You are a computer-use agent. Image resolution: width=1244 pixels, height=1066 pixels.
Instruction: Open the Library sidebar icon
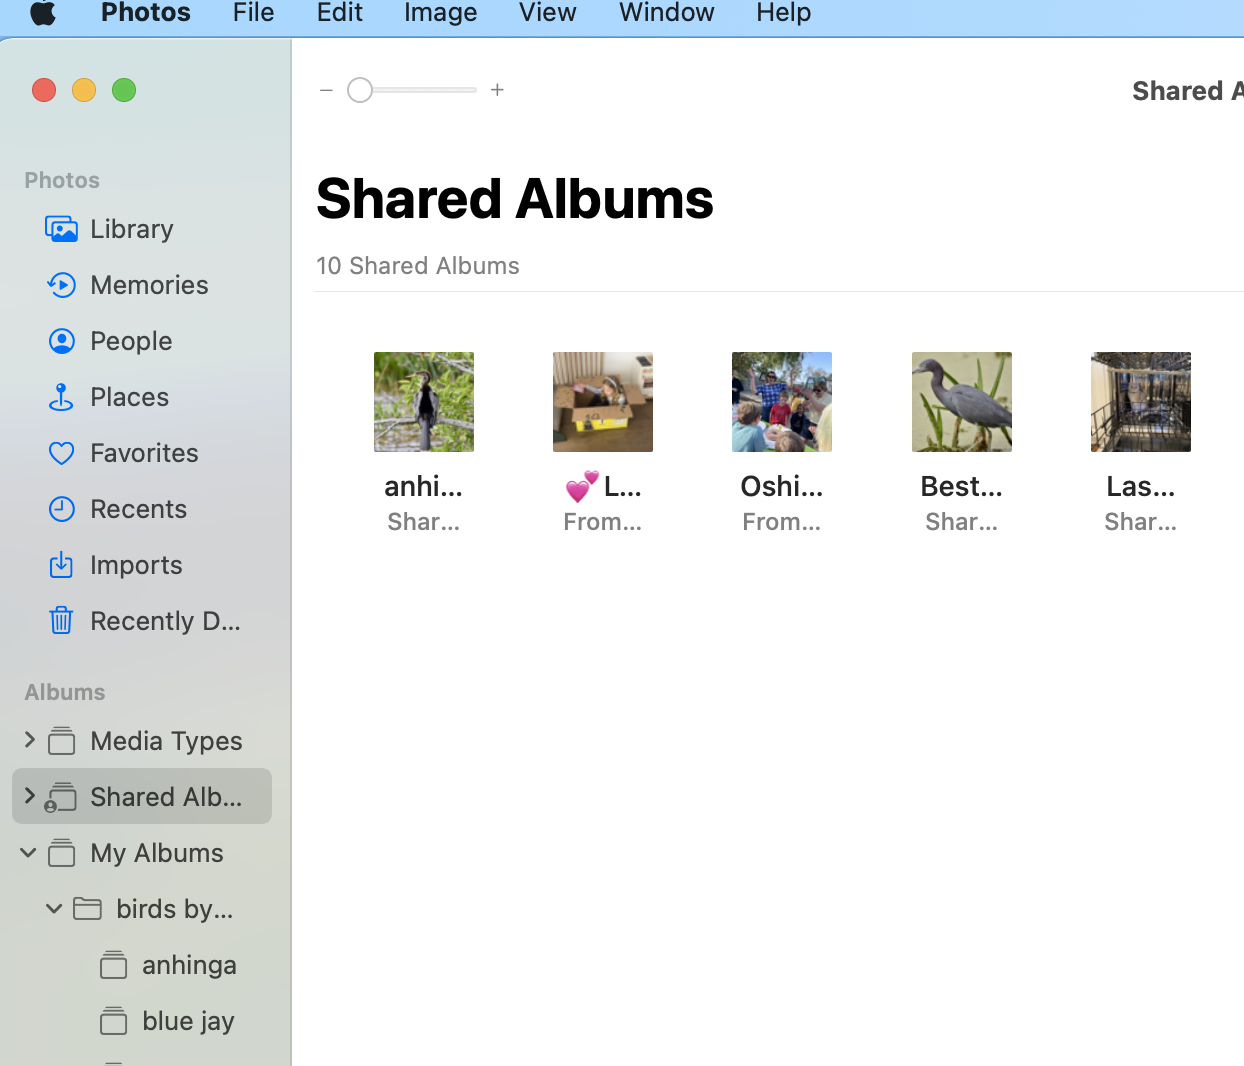pyautogui.click(x=61, y=229)
